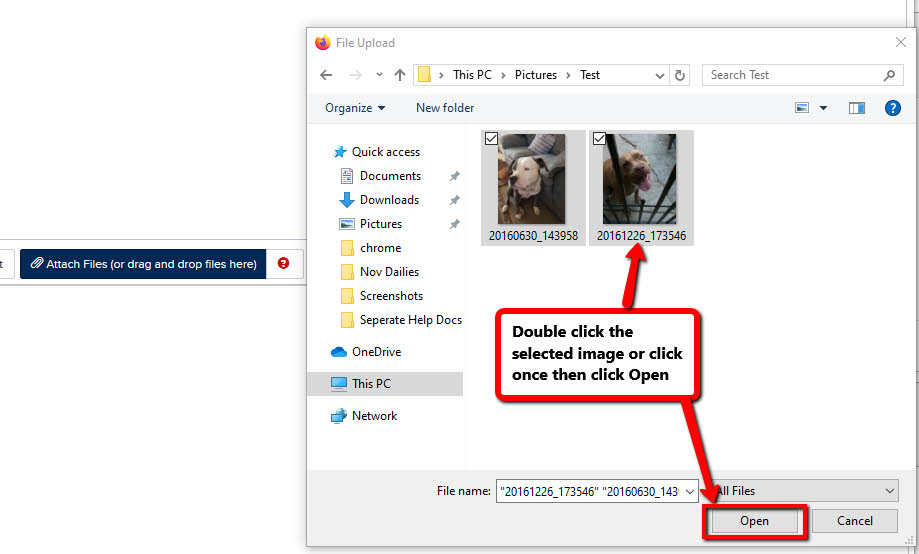919x554 pixels.
Task: Click the New folder button
Action: 445,108
